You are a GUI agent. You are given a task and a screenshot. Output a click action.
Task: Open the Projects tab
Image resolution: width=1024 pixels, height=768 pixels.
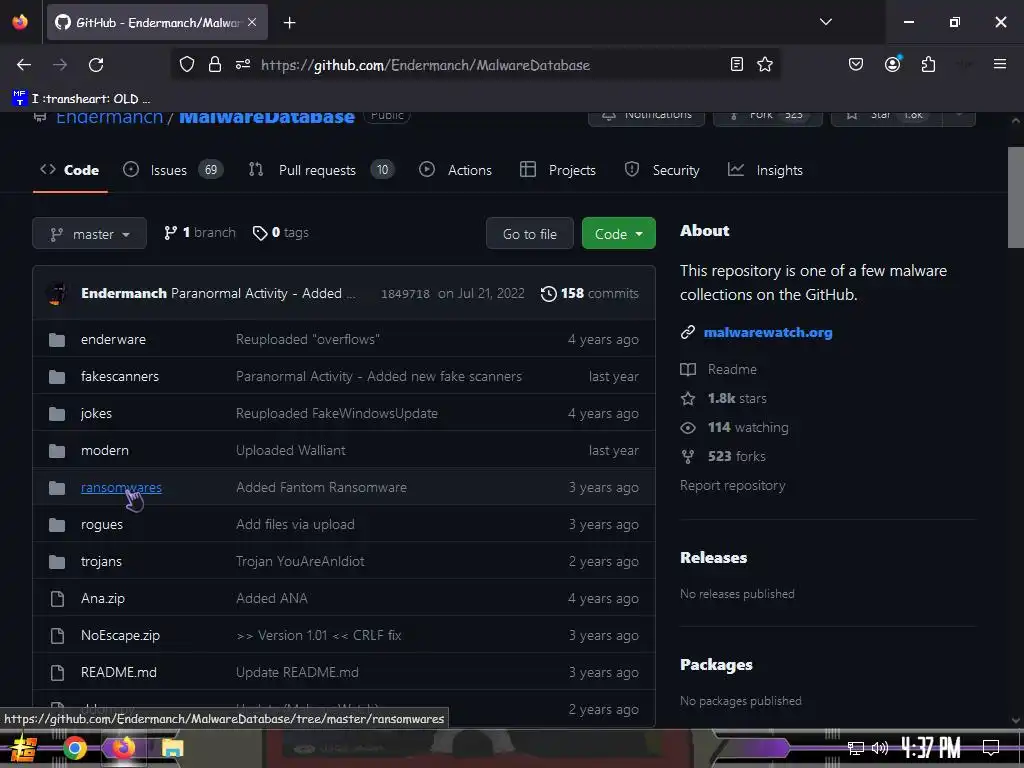pyautogui.click(x=558, y=170)
